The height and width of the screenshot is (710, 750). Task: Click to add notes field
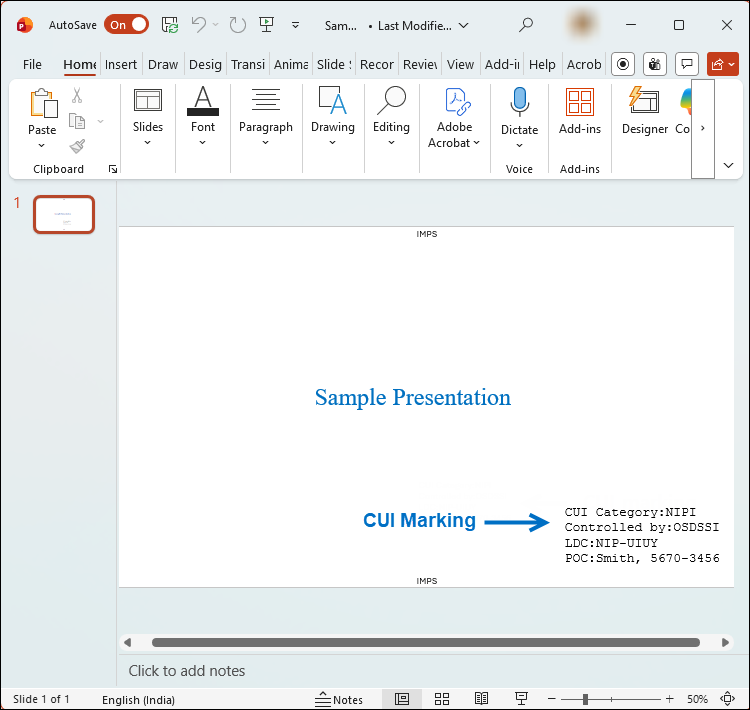[187, 671]
